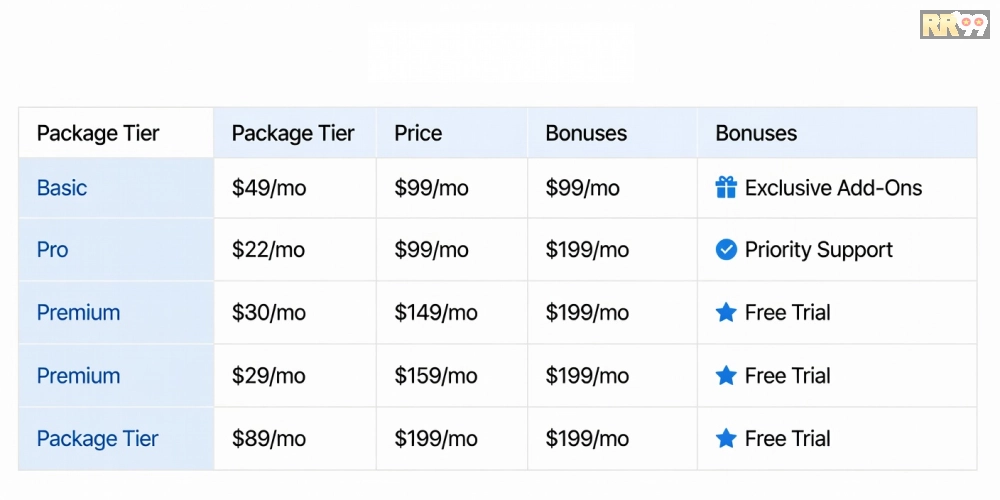Click Free Trial text in the $89/mo row

click(787, 438)
